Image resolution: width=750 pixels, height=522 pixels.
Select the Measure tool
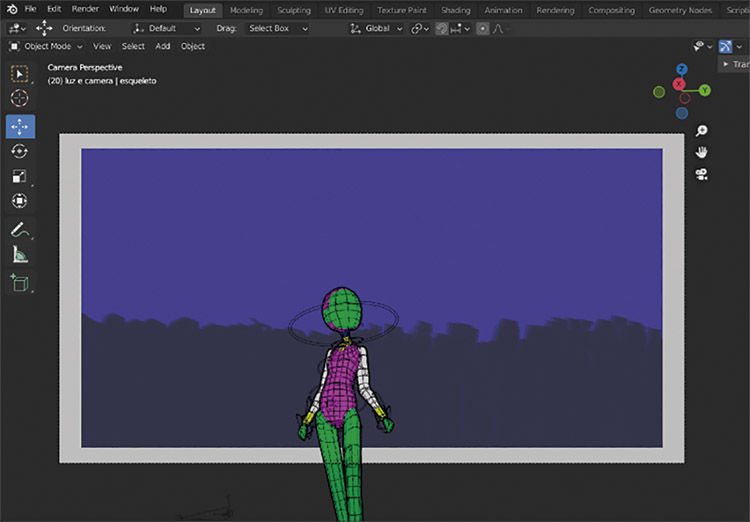pyautogui.click(x=20, y=254)
